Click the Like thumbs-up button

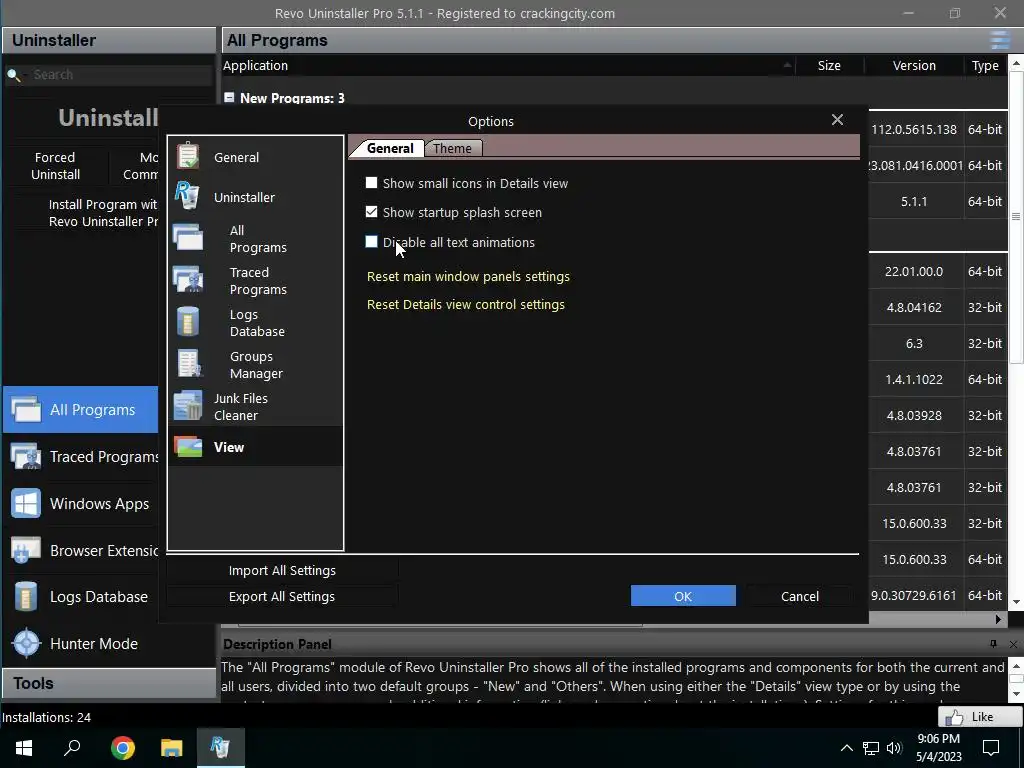click(x=980, y=717)
